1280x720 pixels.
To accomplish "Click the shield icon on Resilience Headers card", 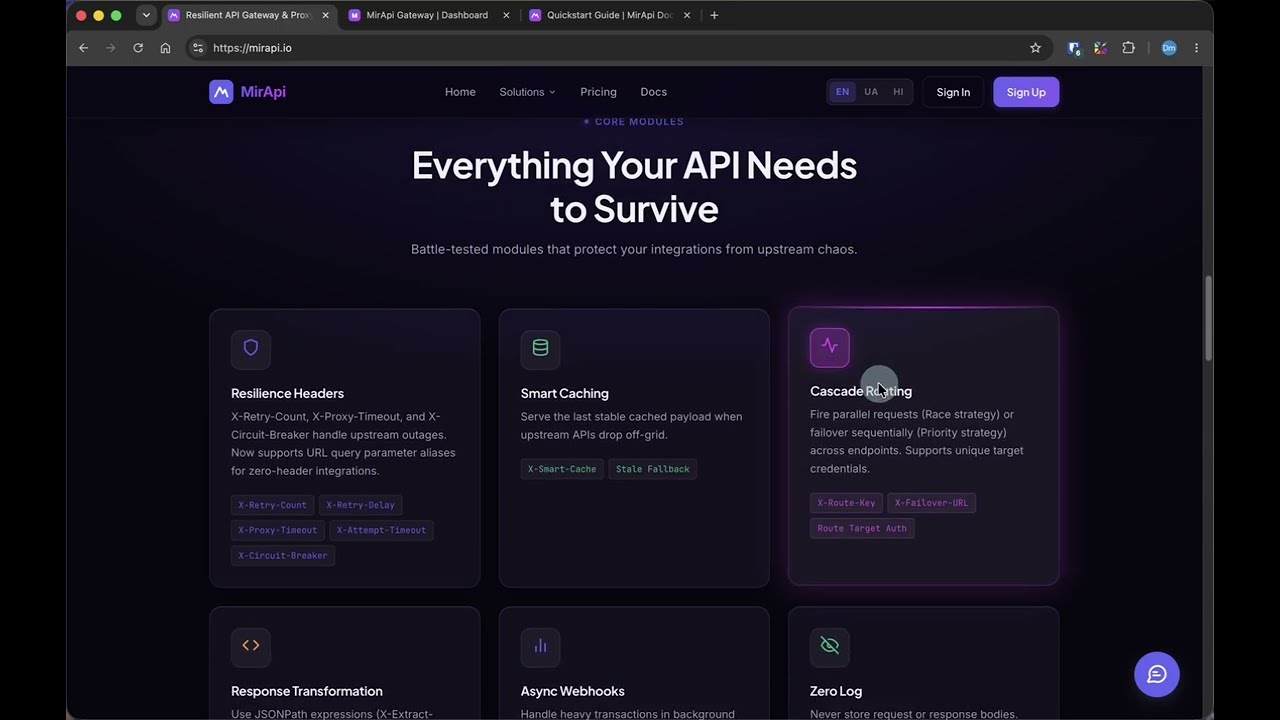I will 251,348.
